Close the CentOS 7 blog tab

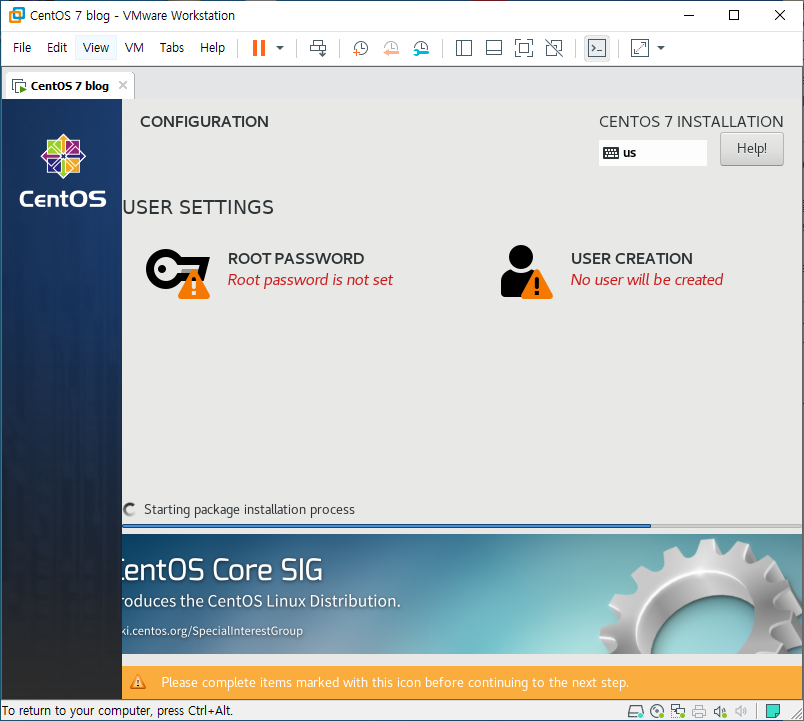tap(123, 85)
